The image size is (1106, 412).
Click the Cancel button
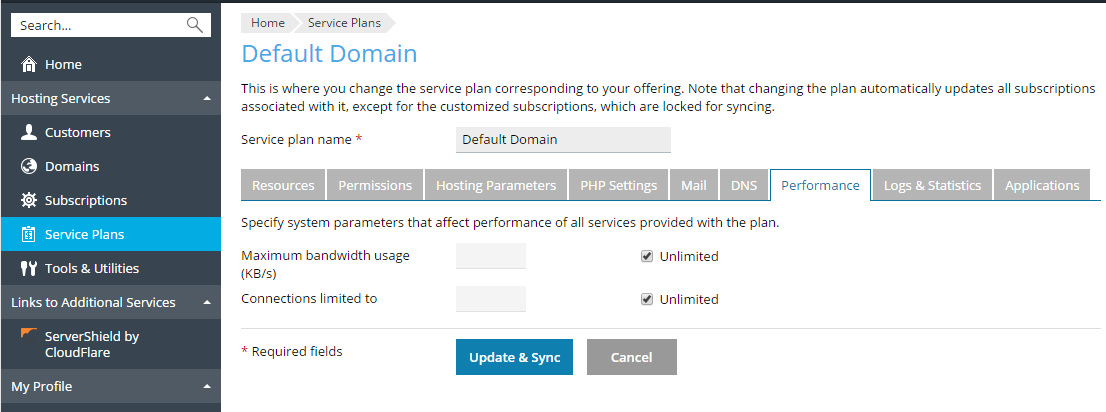coord(631,357)
